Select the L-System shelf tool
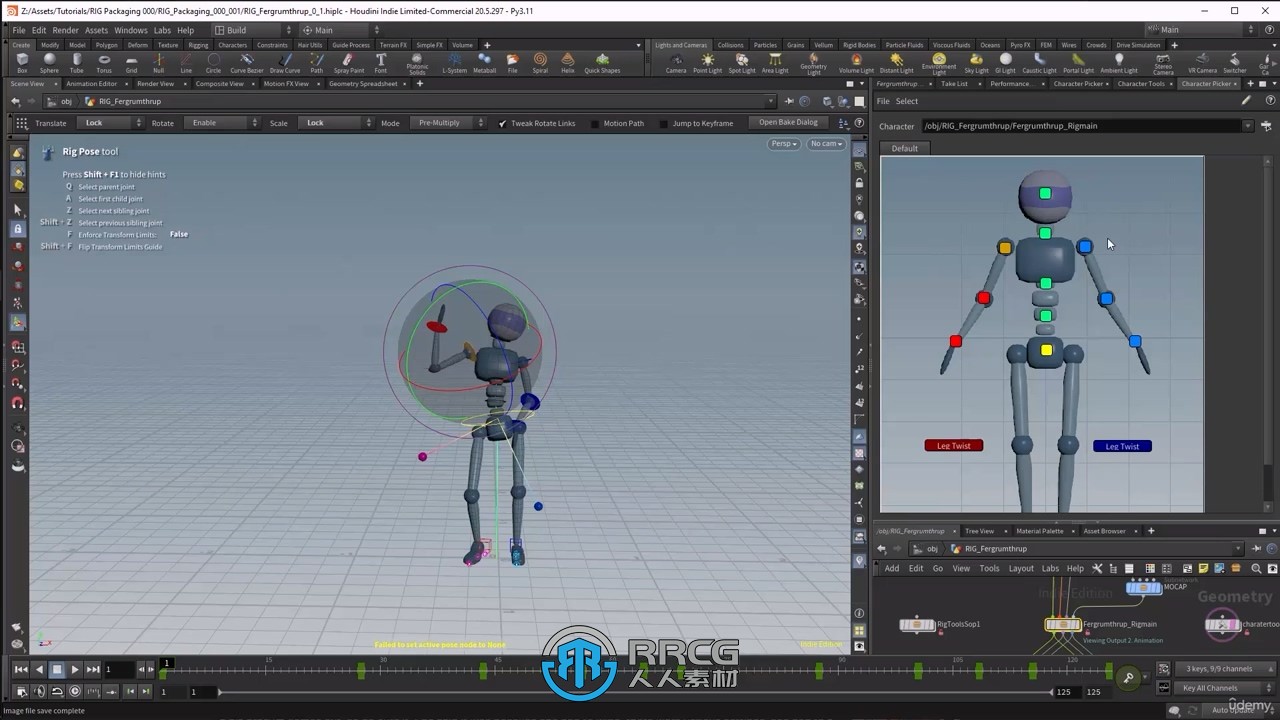 pos(454,63)
